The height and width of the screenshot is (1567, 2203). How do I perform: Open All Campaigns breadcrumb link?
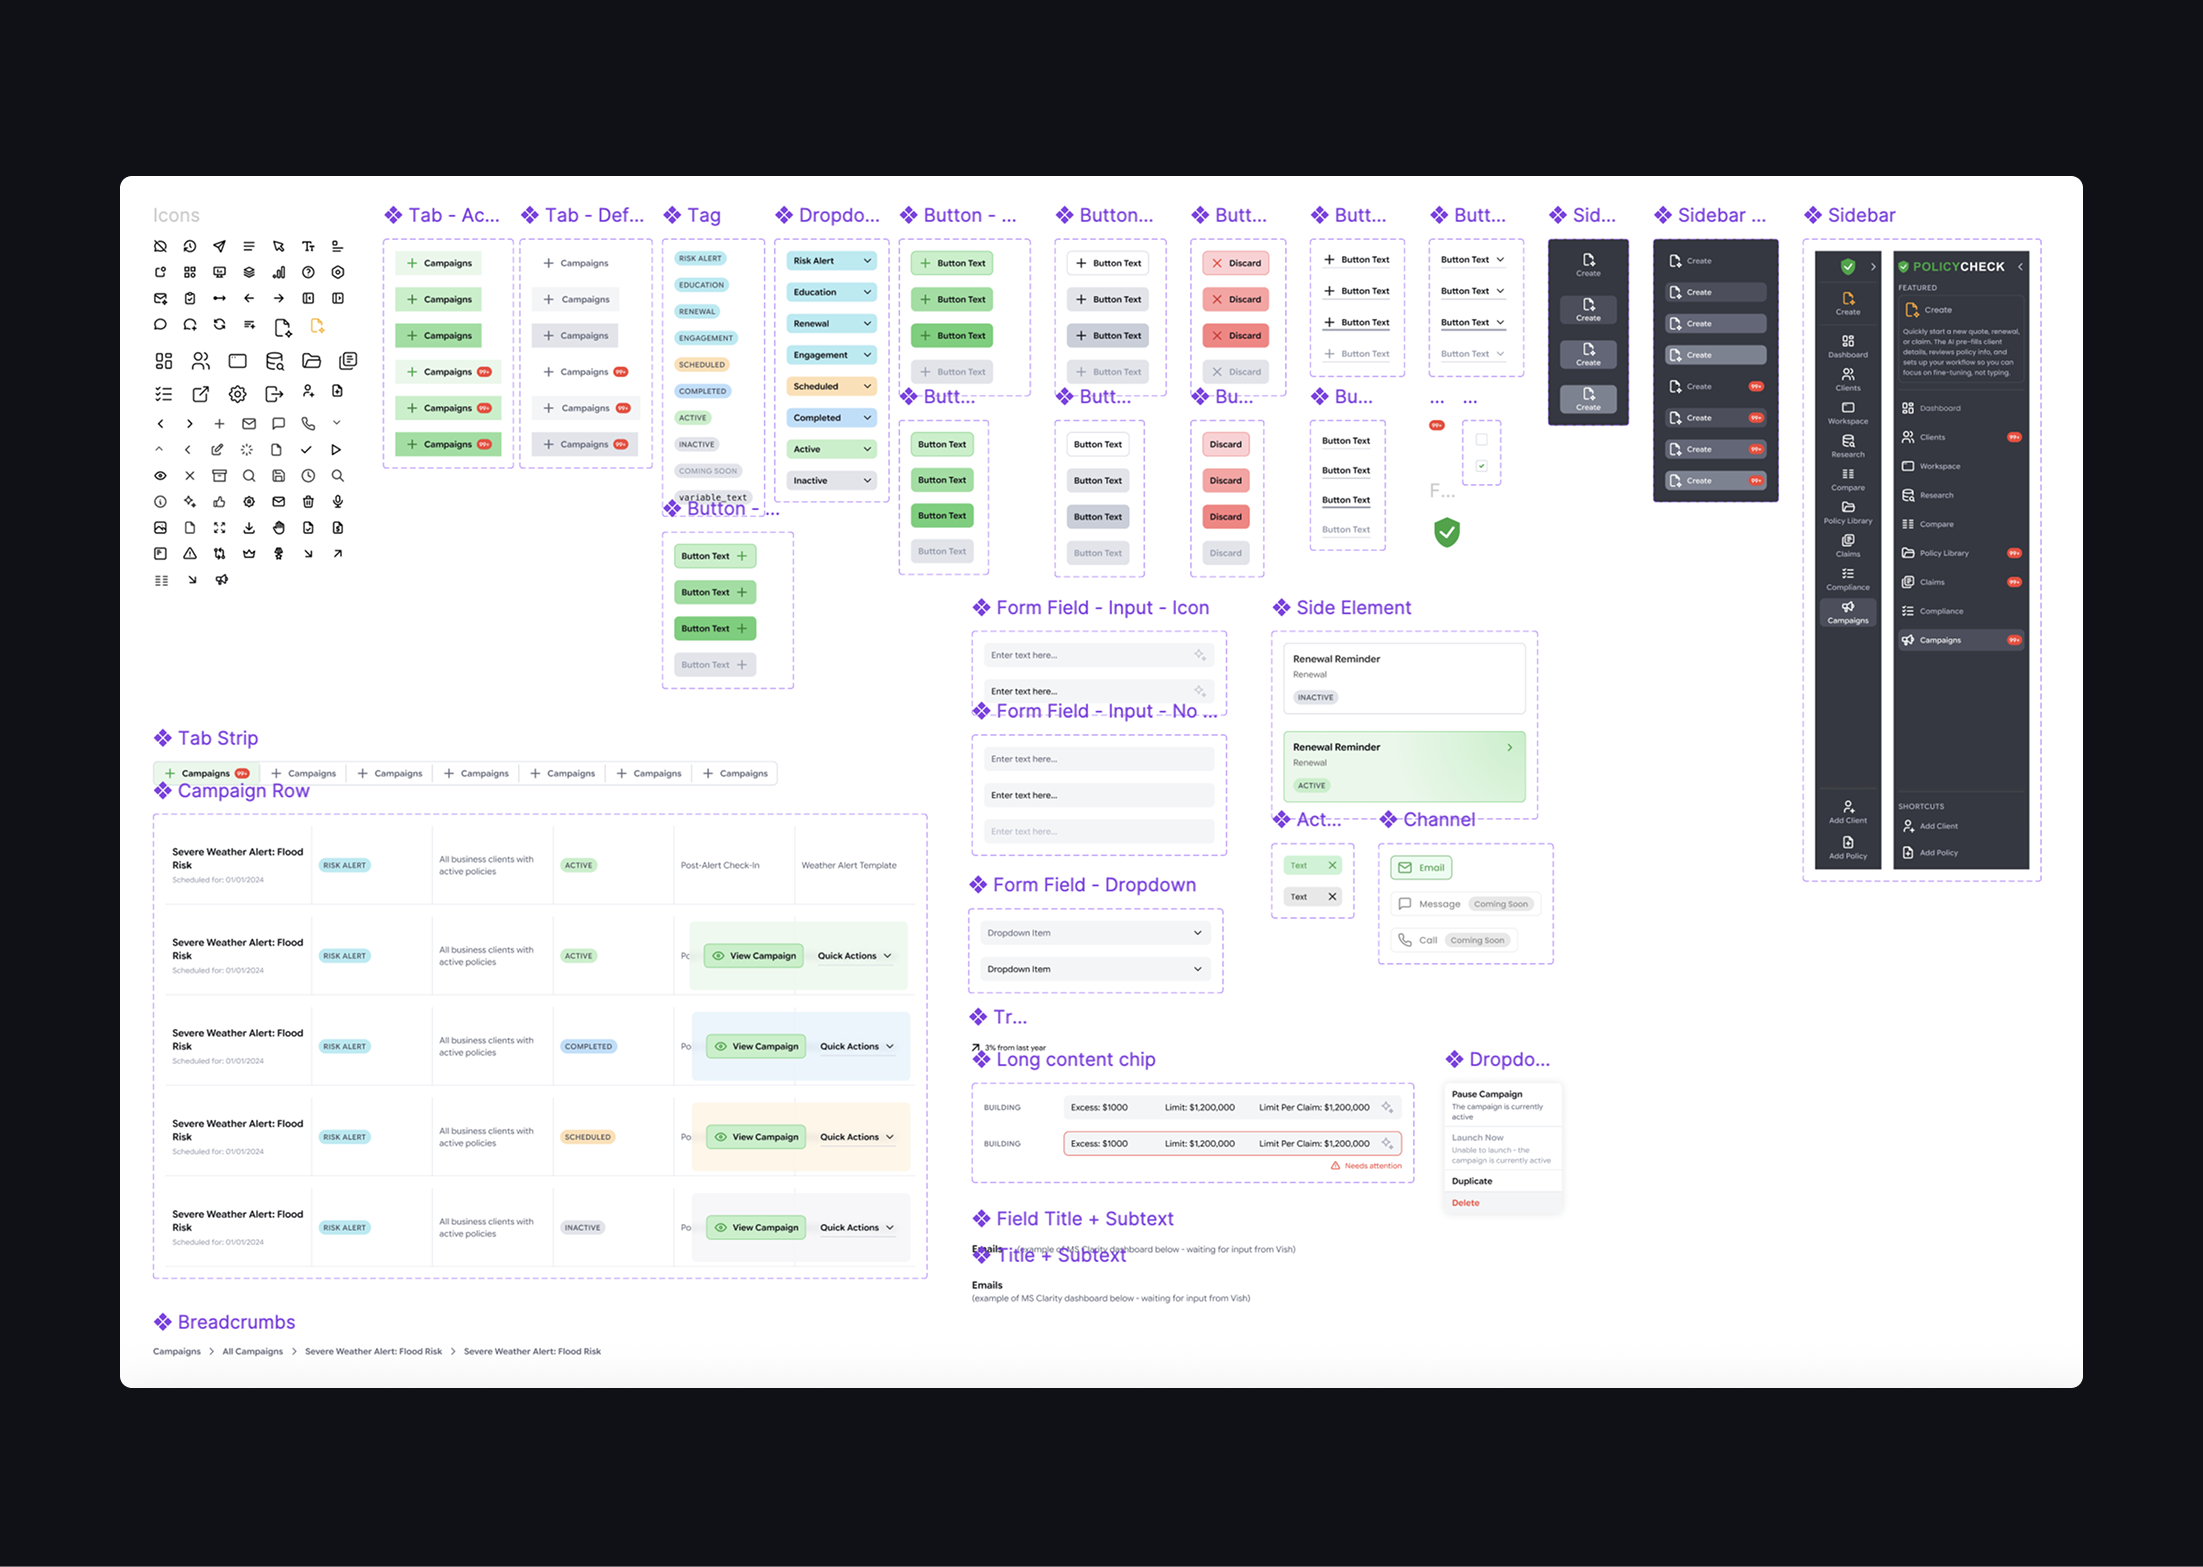[x=252, y=1351]
